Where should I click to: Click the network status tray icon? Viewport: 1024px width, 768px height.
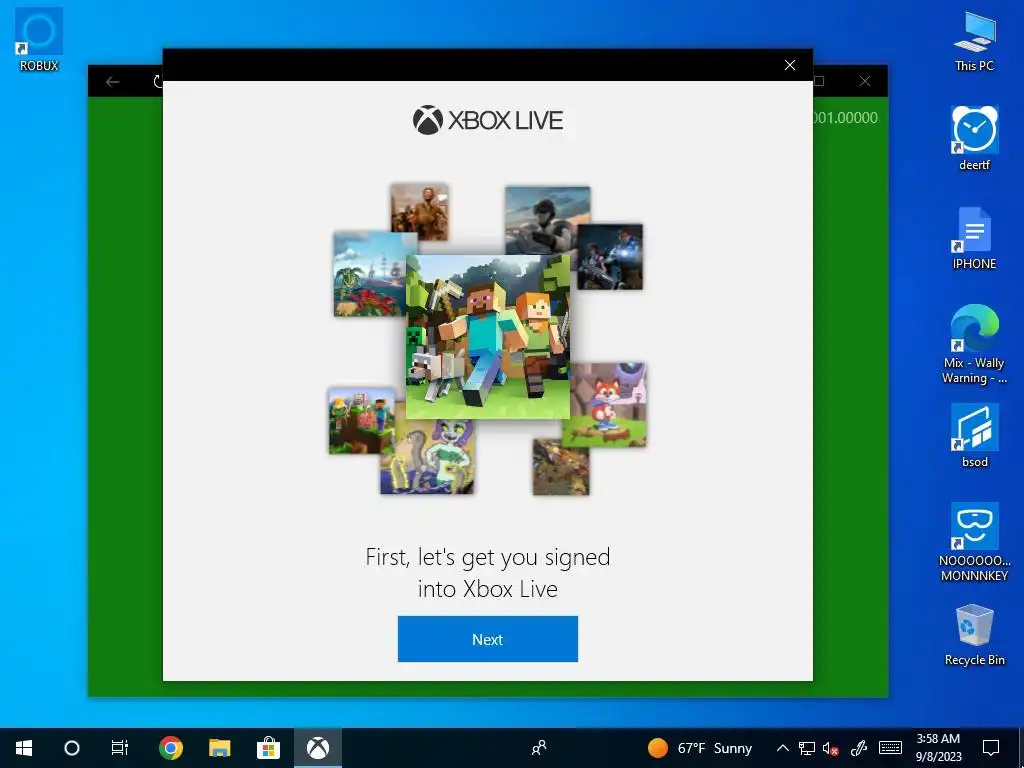click(807, 748)
